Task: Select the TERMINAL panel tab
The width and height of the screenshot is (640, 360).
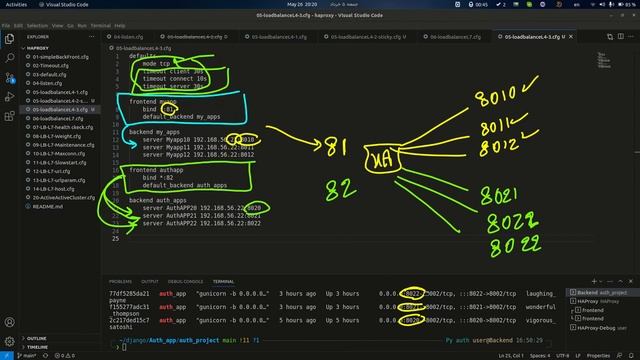Action: click(223, 282)
